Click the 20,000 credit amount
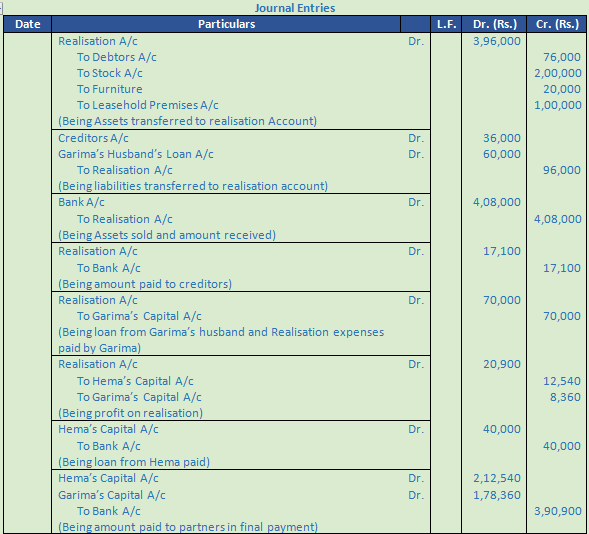Viewport: 589px width, 534px height. tap(562, 89)
